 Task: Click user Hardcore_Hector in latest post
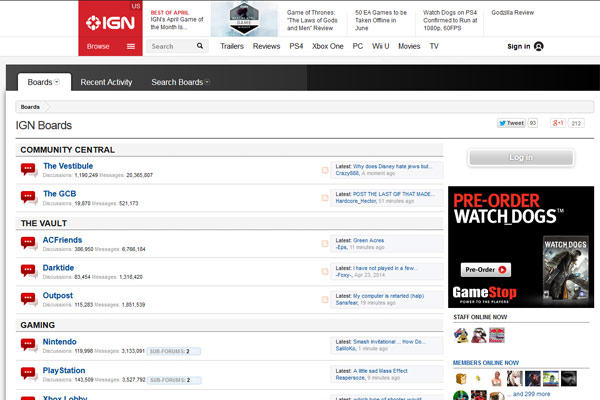(356, 201)
